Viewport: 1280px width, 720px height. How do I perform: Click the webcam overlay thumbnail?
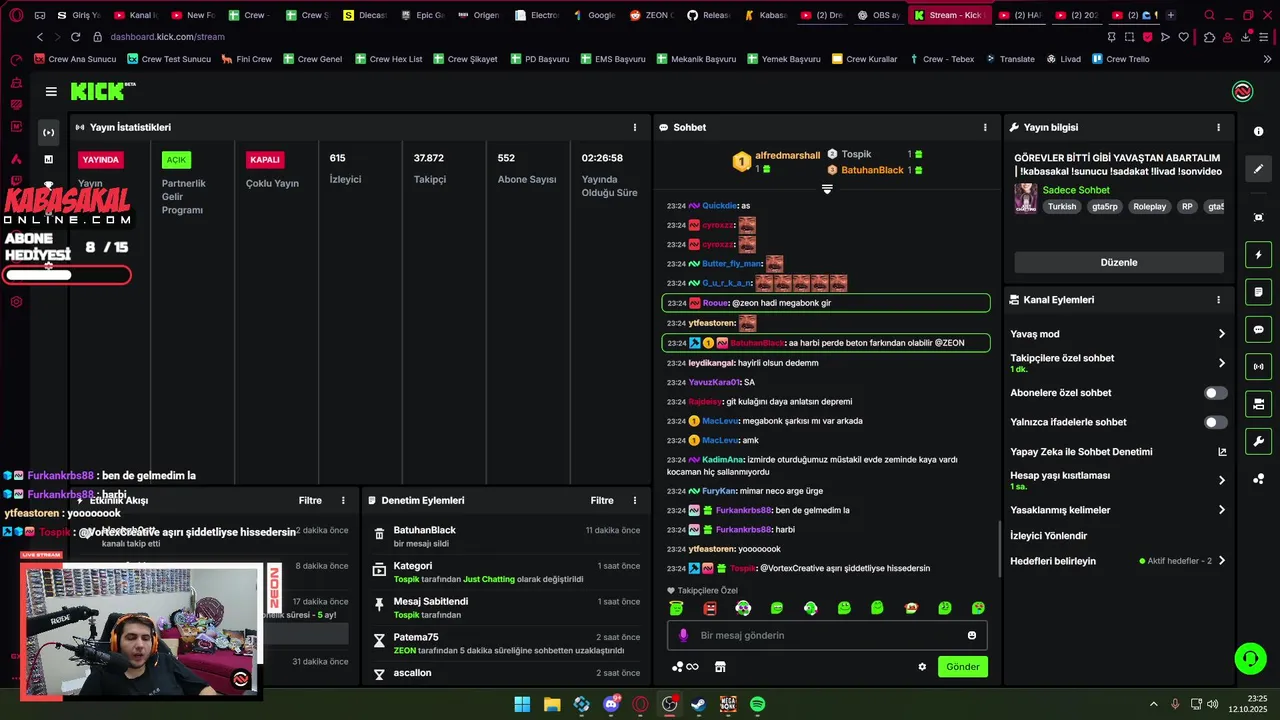[140, 630]
